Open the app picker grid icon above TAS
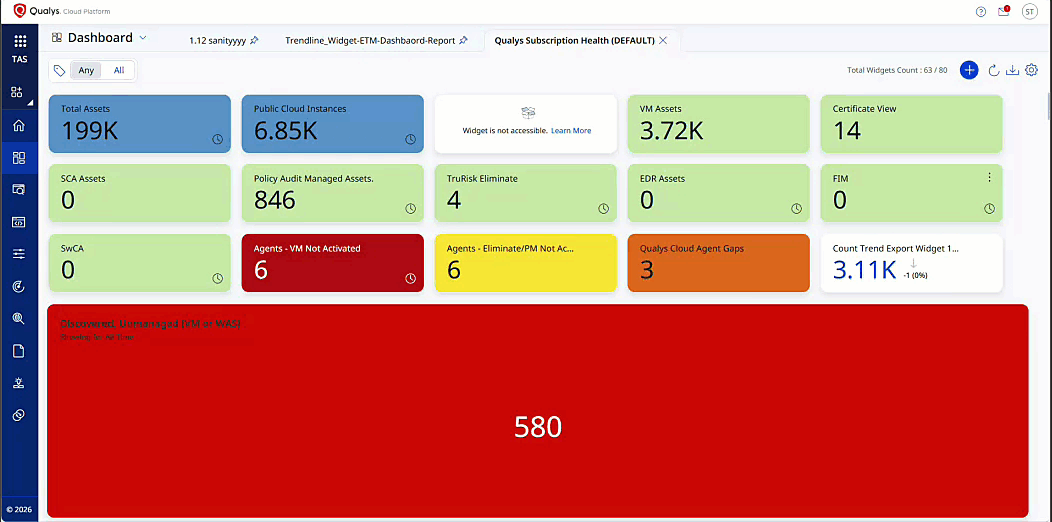Image resolution: width=1052 pixels, height=522 pixels. [19, 41]
